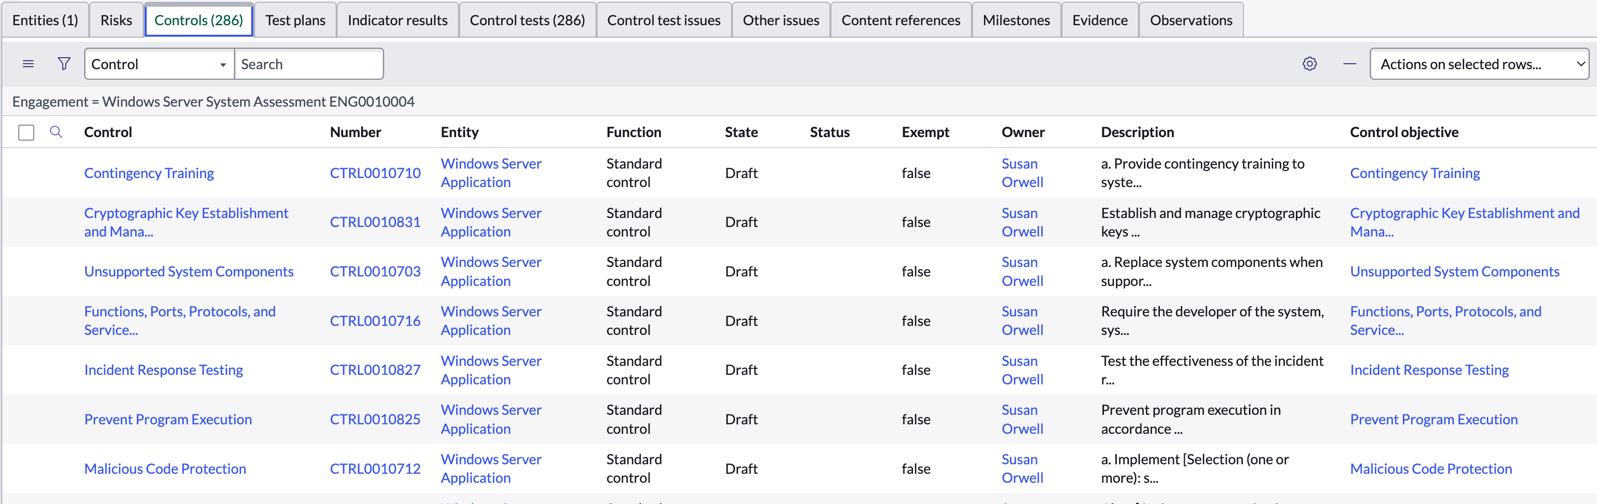The height and width of the screenshot is (504, 1597).
Task: Toggle column search magnifier icon
Action: [56, 132]
